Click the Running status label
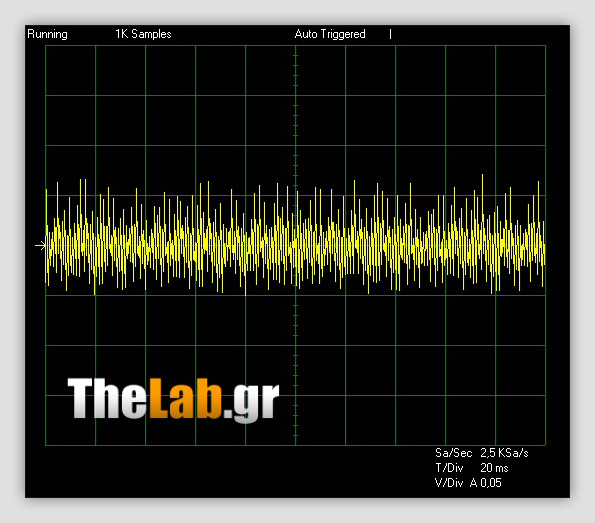 (47, 34)
